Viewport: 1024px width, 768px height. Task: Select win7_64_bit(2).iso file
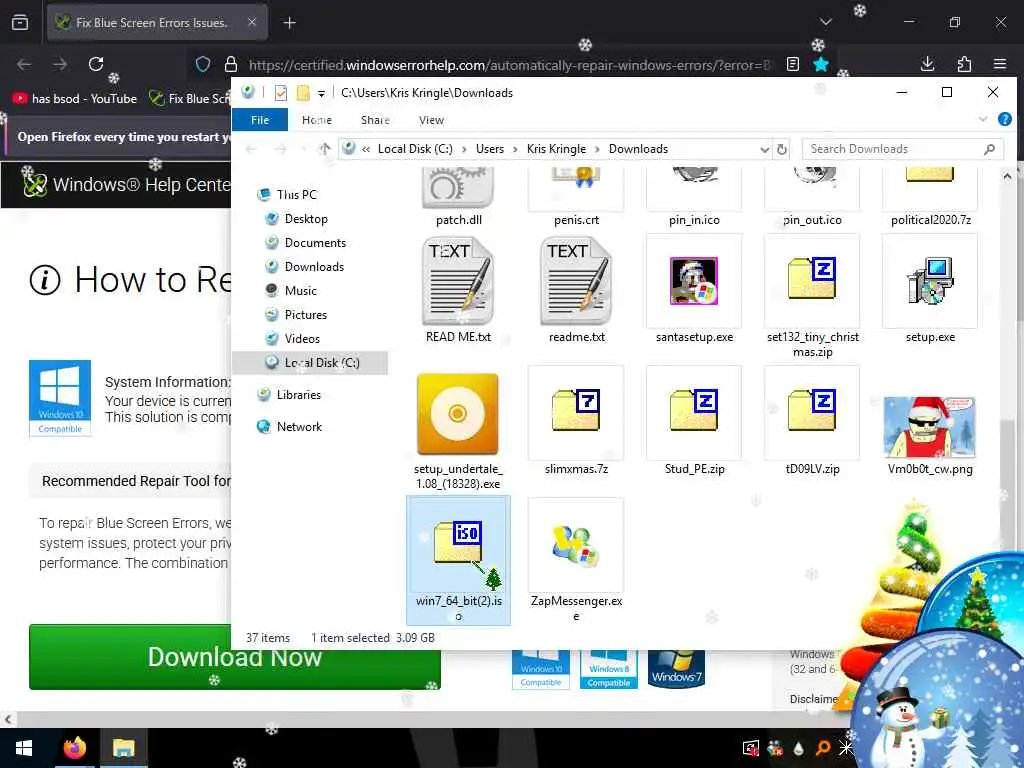click(458, 560)
